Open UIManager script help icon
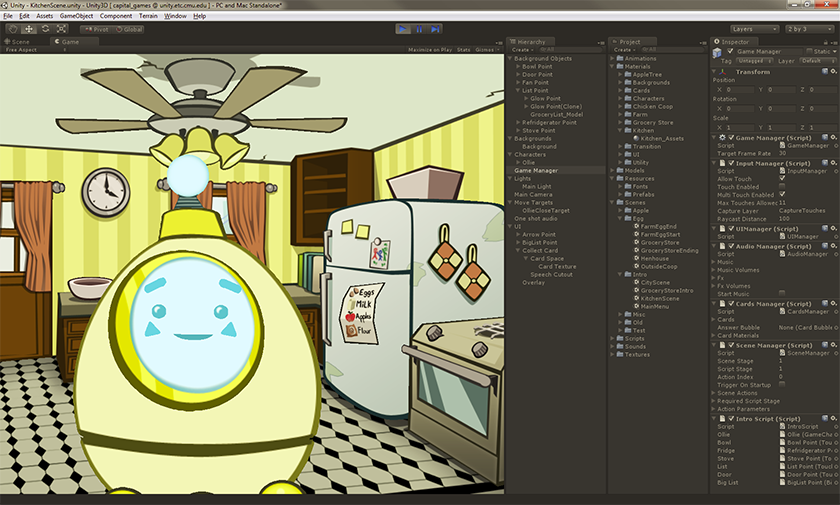Image resolution: width=840 pixels, height=505 pixels. (x=825, y=229)
